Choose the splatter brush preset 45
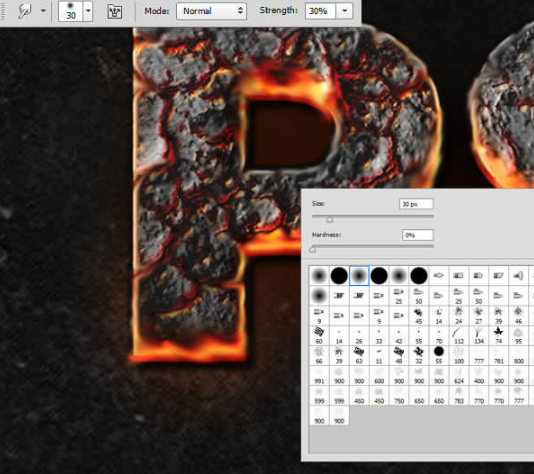The height and width of the screenshot is (474, 534). [x=419, y=316]
